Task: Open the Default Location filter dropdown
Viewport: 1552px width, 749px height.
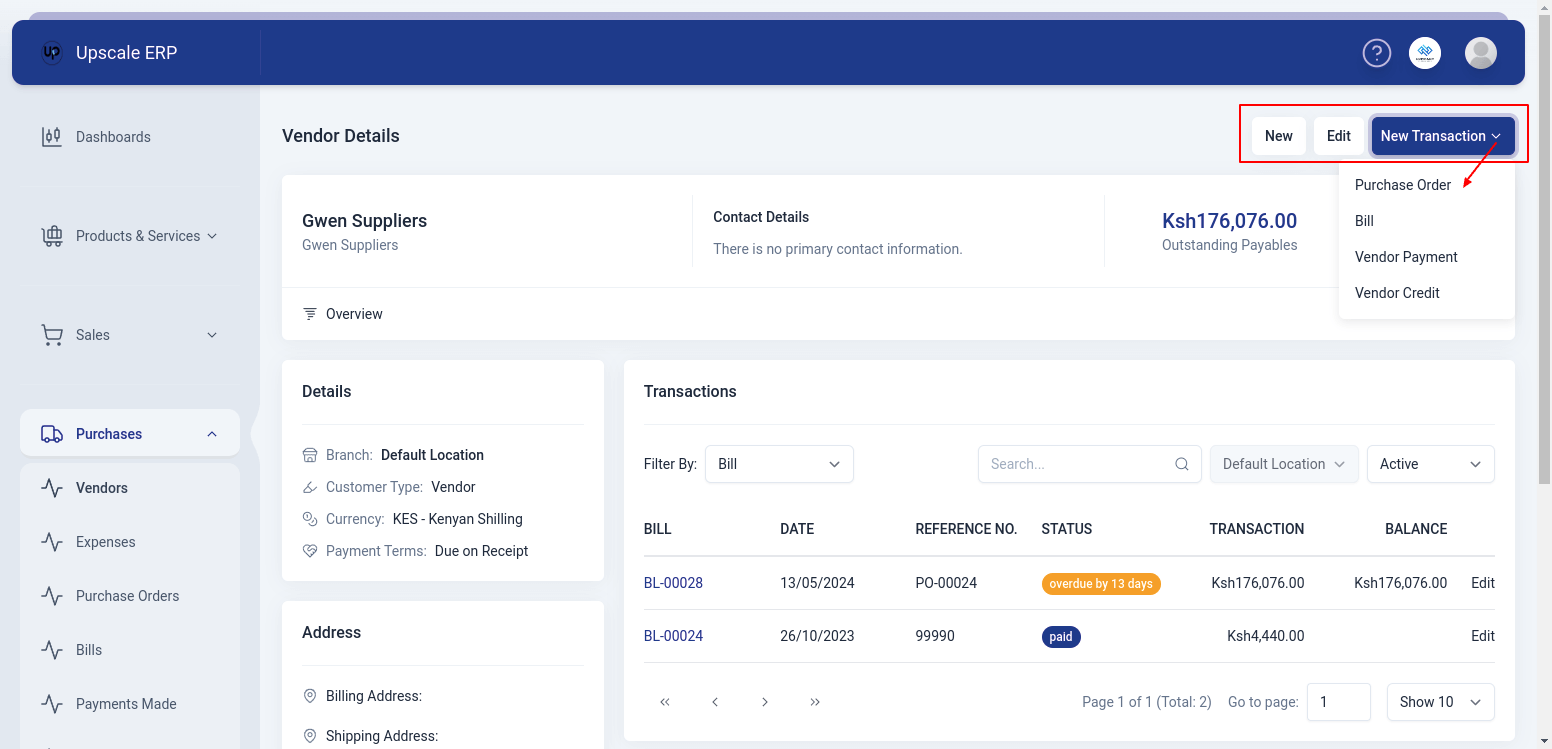Action: coord(1284,464)
